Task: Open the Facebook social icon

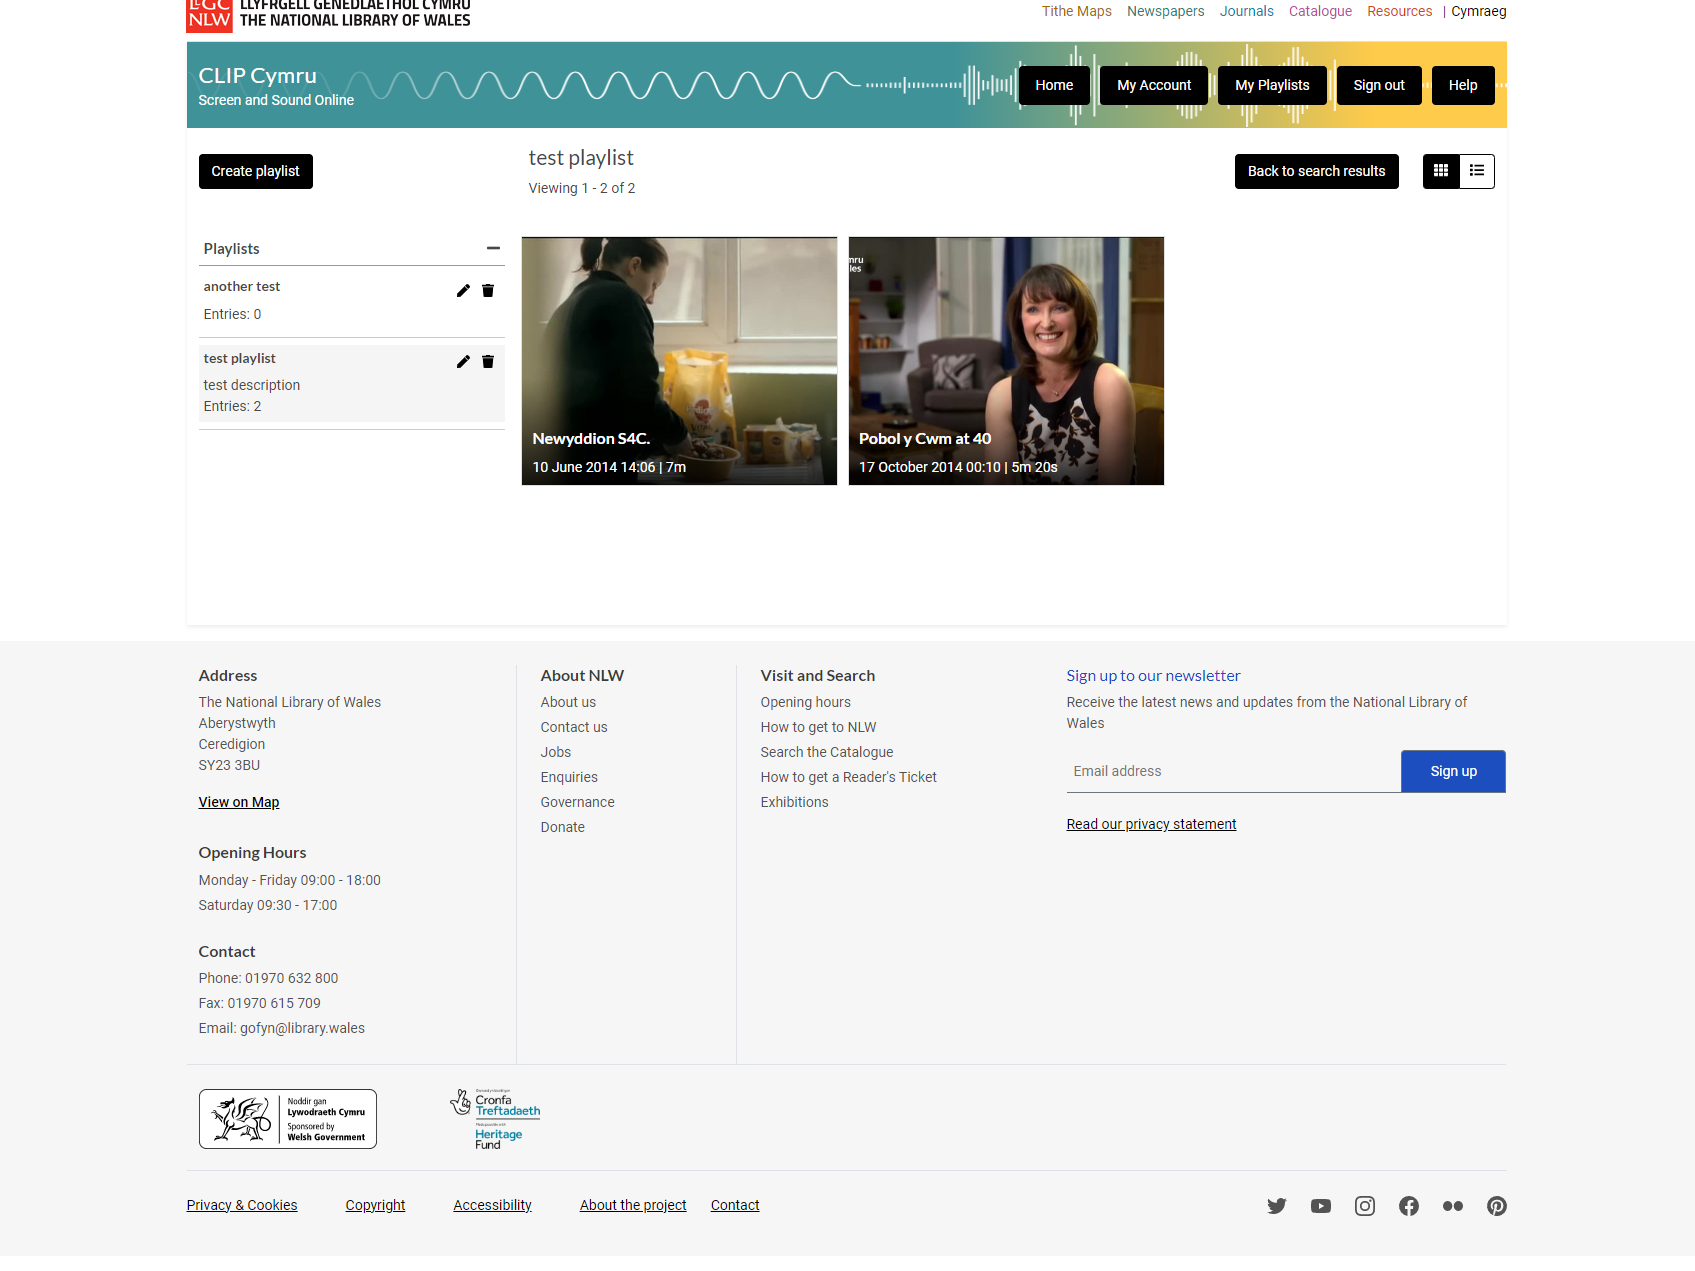Action: click(x=1409, y=1206)
